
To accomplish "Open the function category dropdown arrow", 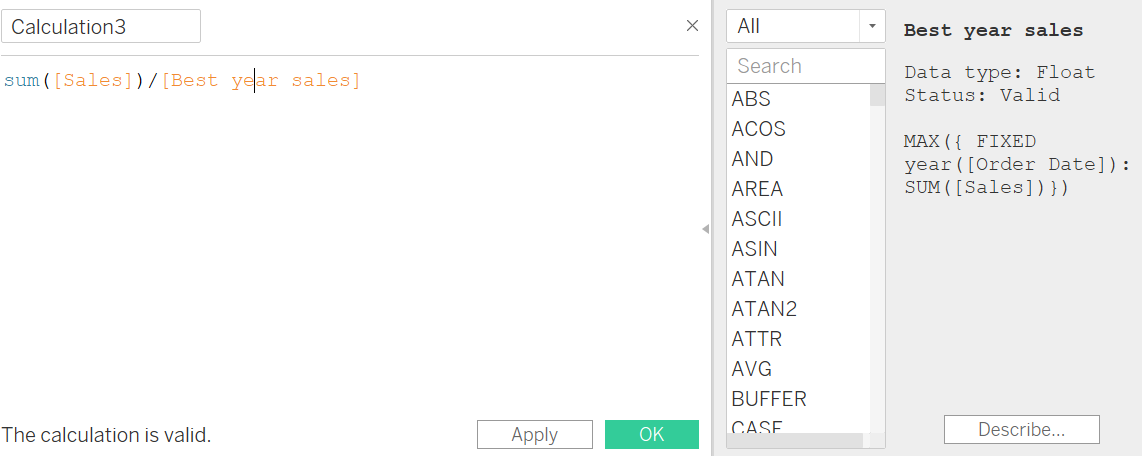I will [872, 26].
